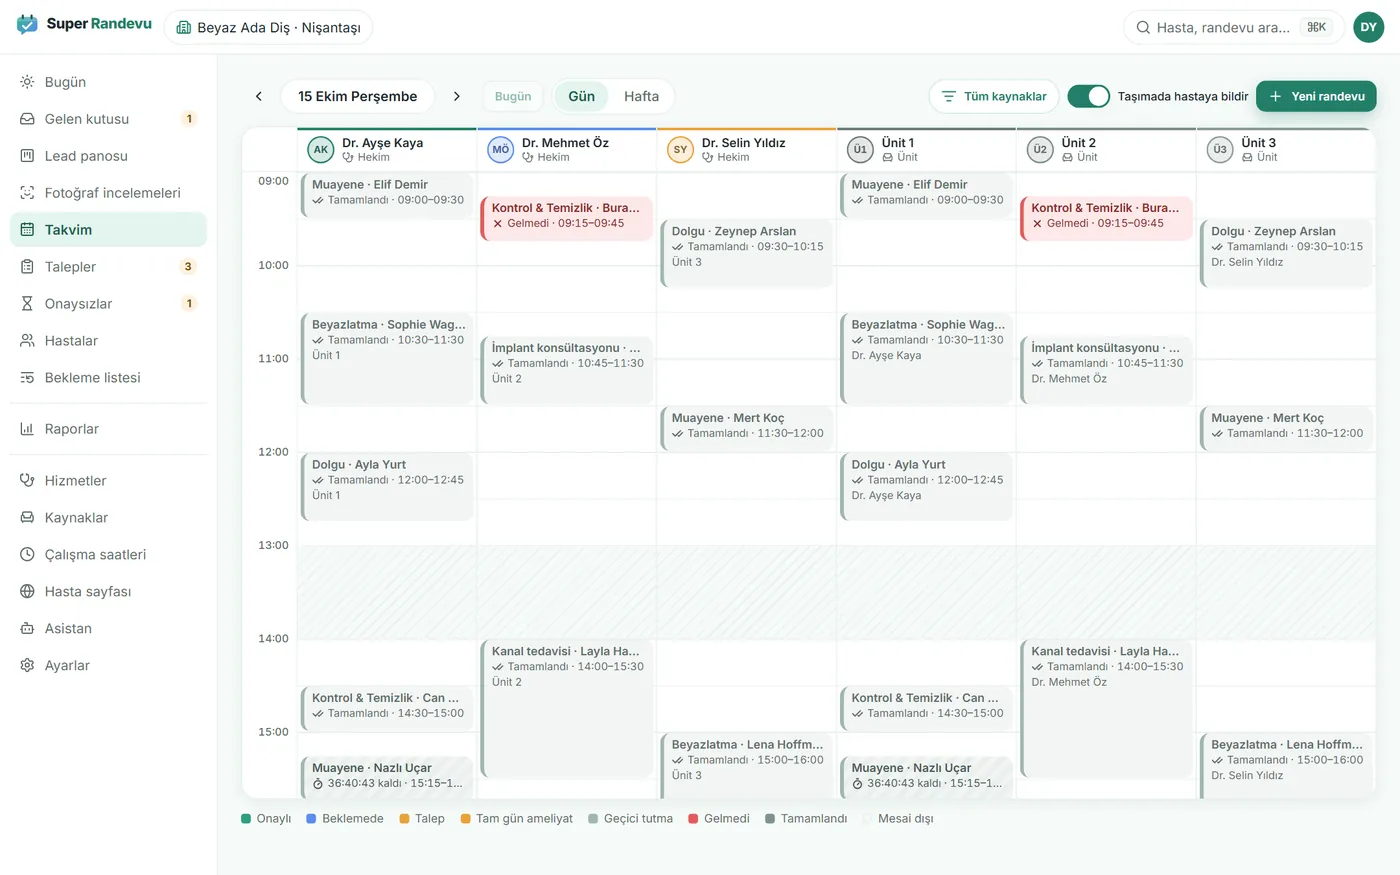Click the Dr. Ayşe Kaya column header

click(x=387, y=150)
